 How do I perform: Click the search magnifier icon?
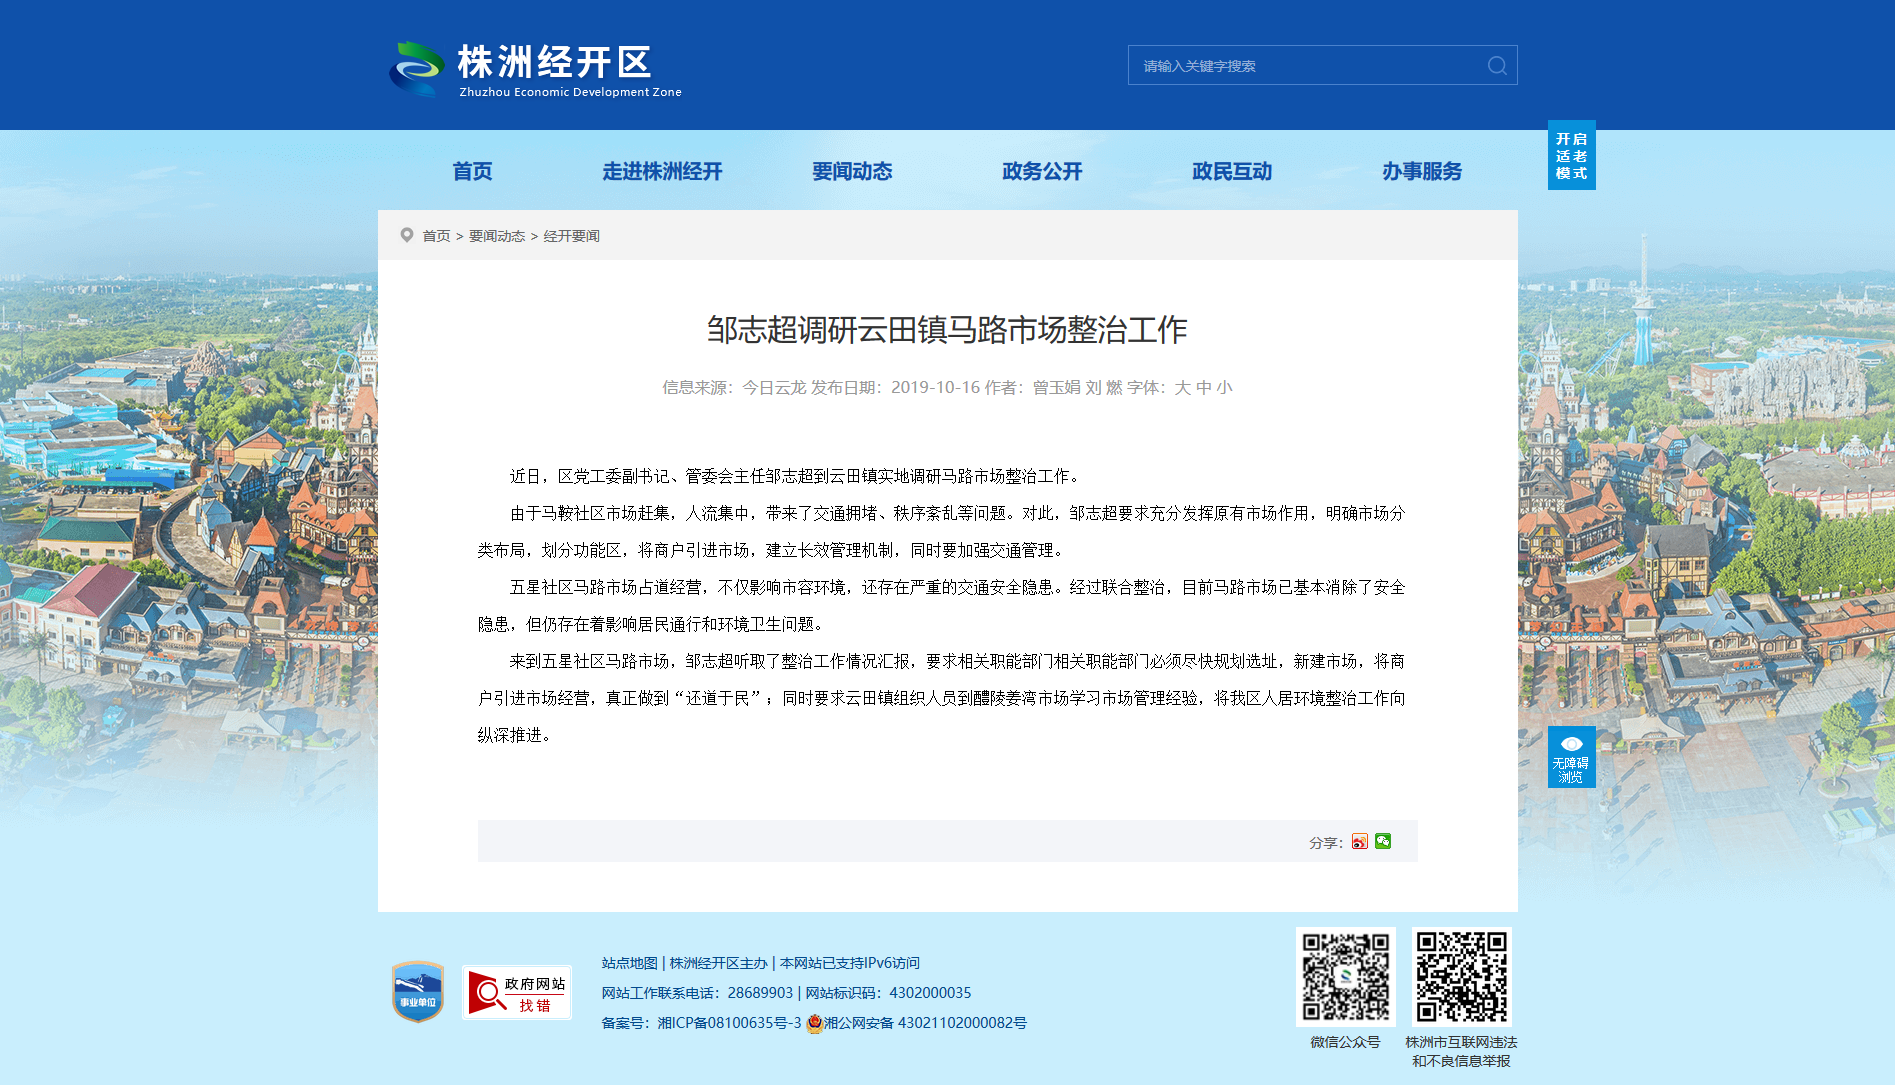pos(1497,66)
